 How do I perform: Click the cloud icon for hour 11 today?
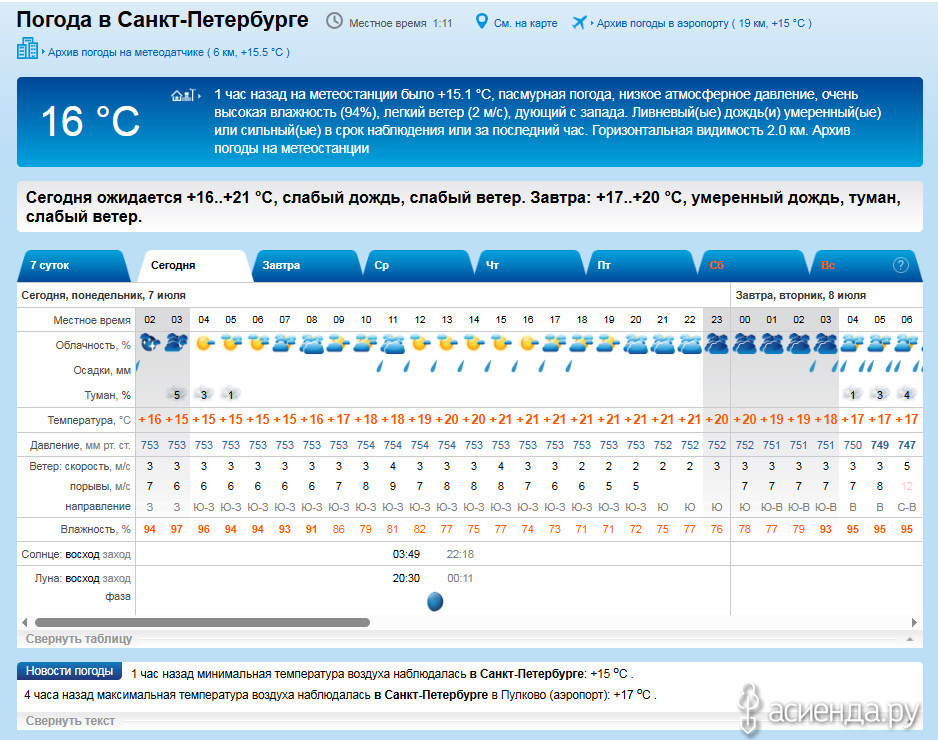[x=392, y=344]
